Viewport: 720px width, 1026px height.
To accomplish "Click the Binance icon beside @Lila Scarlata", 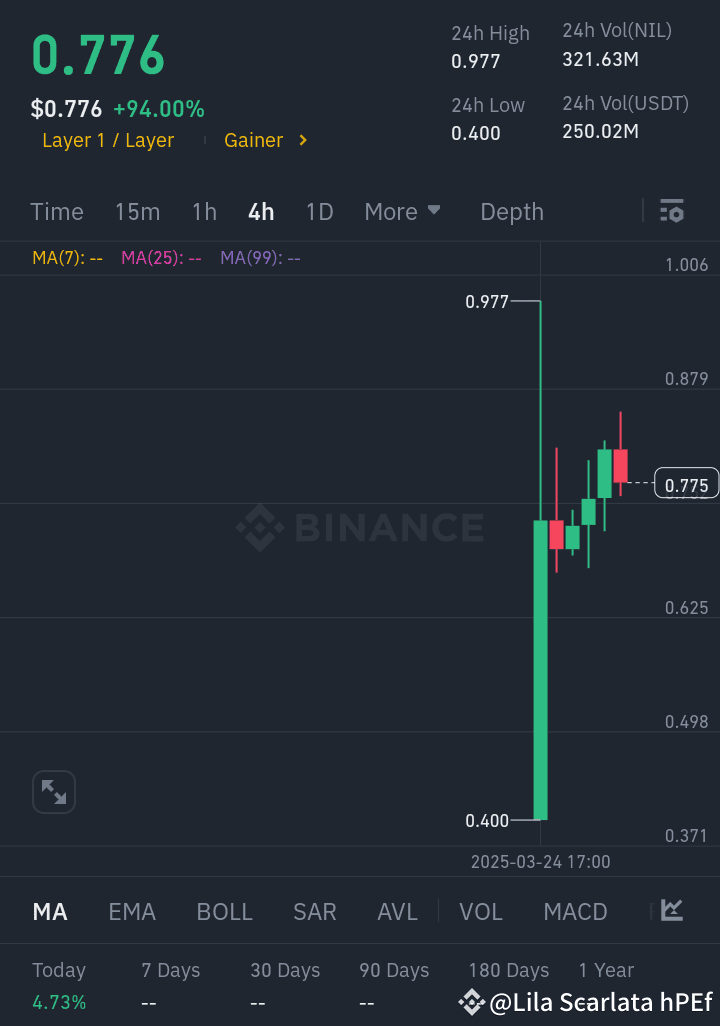I will (472, 1002).
